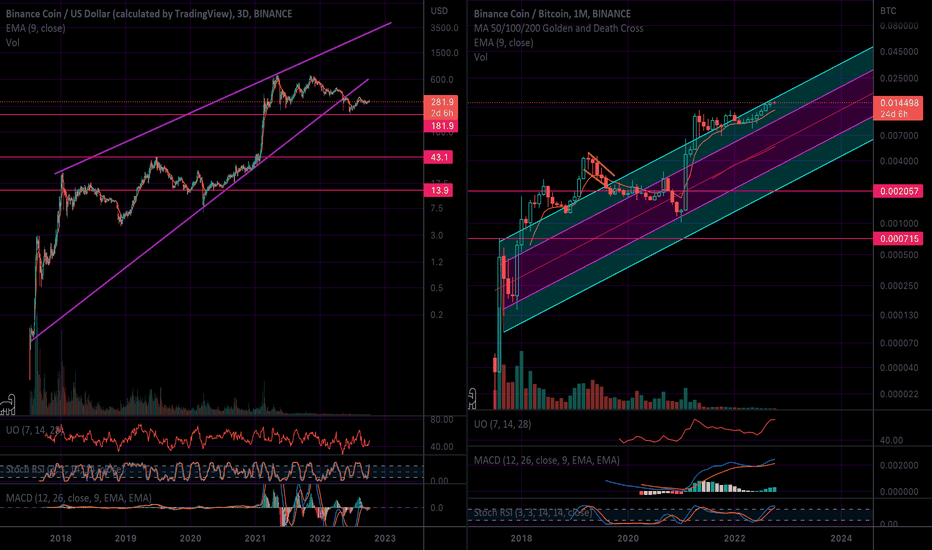This screenshot has height=550, width=932.
Task: Click the 0.014498 current price label
Action: click(x=898, y=103)
